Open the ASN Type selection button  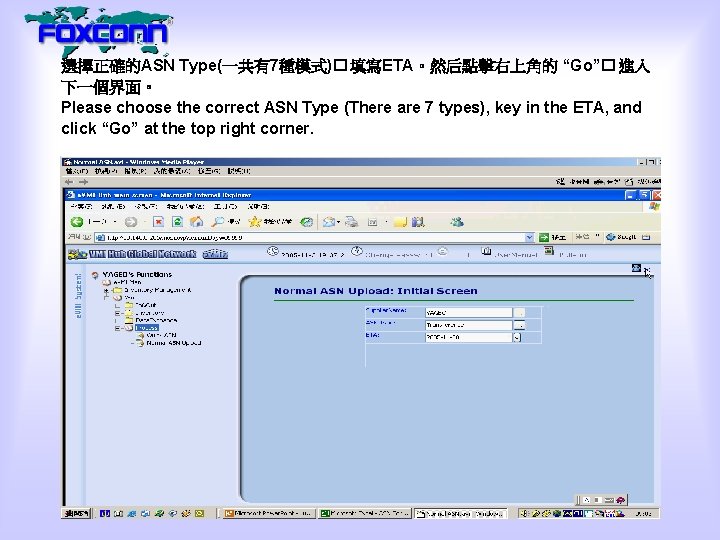[519, 325]
